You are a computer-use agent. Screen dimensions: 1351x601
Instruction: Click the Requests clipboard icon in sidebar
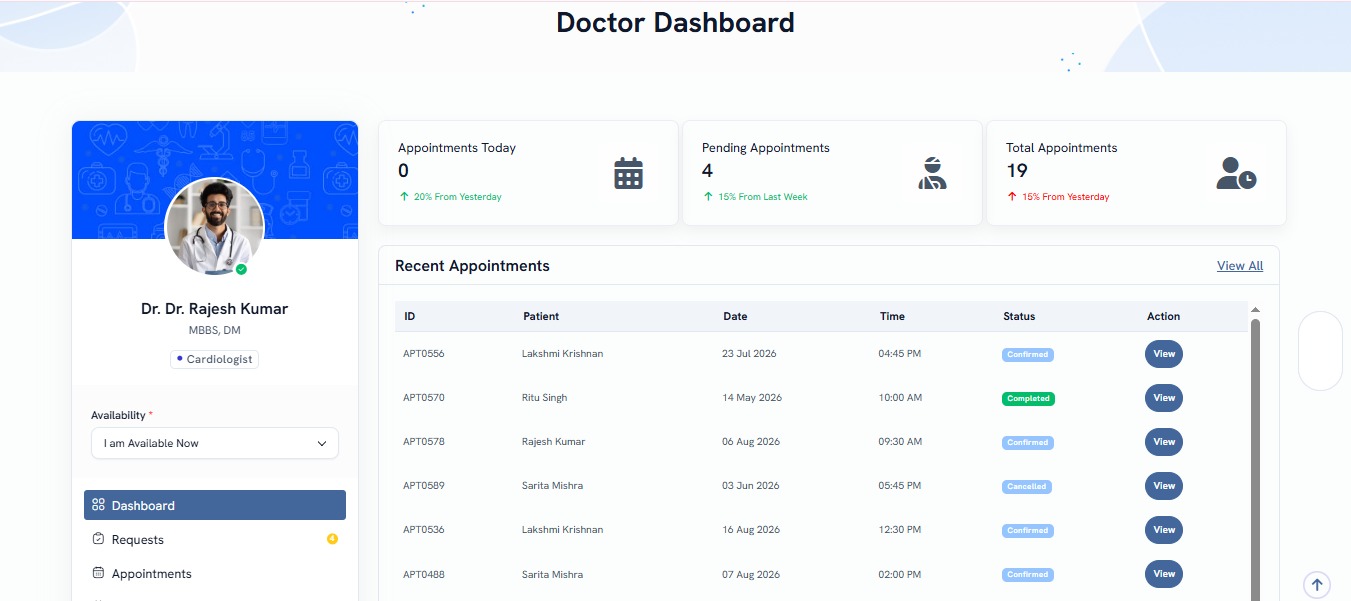click(98, 539)
